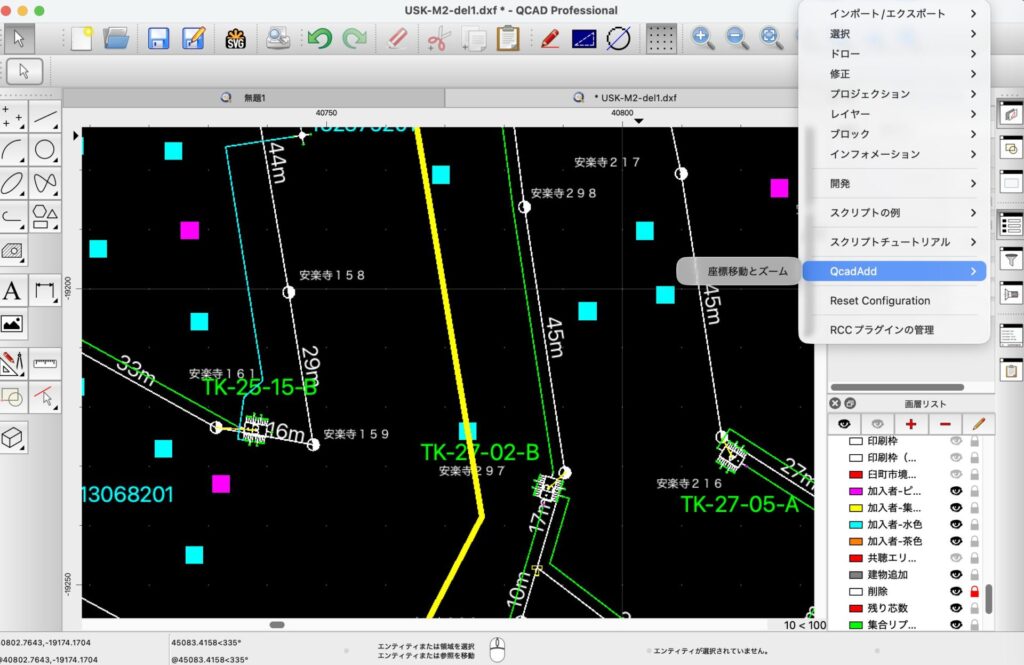Undo the last action
The height and width of the screenshot is (665, 1024).
[320, 39]
